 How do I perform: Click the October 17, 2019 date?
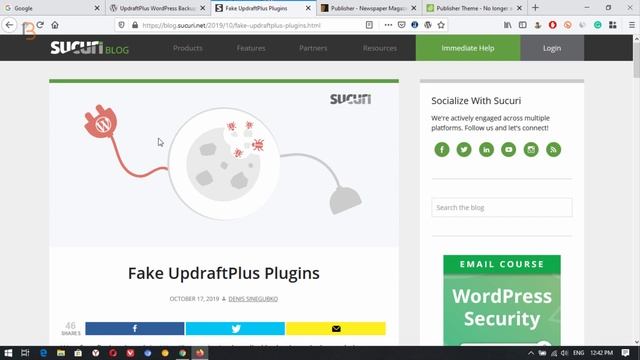coord(194,299)
